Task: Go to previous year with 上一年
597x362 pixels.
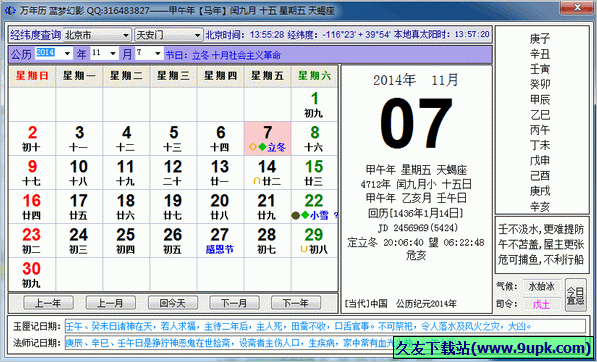Action: pyautogui.click(x=48, y=303)
